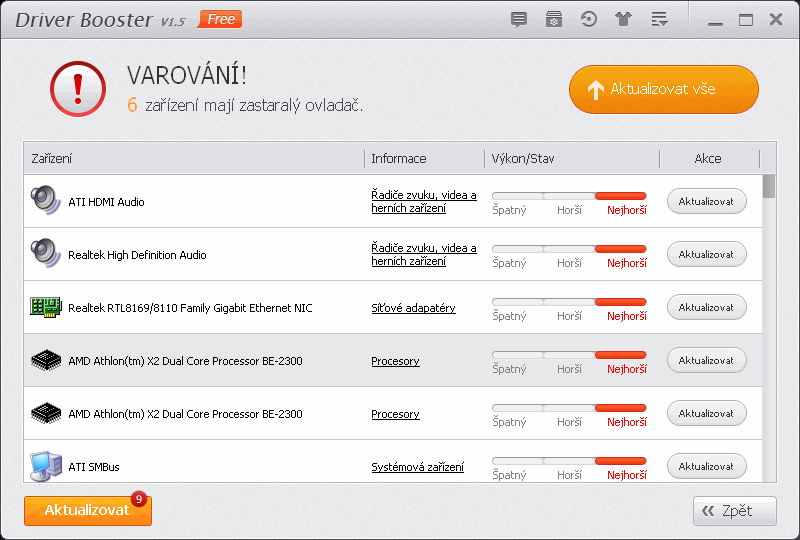Select Realtek RTL8169/8110 Family Gigabit Ethernet NIC
This screenshot has height=540, width=800.
tap(190, 308)
